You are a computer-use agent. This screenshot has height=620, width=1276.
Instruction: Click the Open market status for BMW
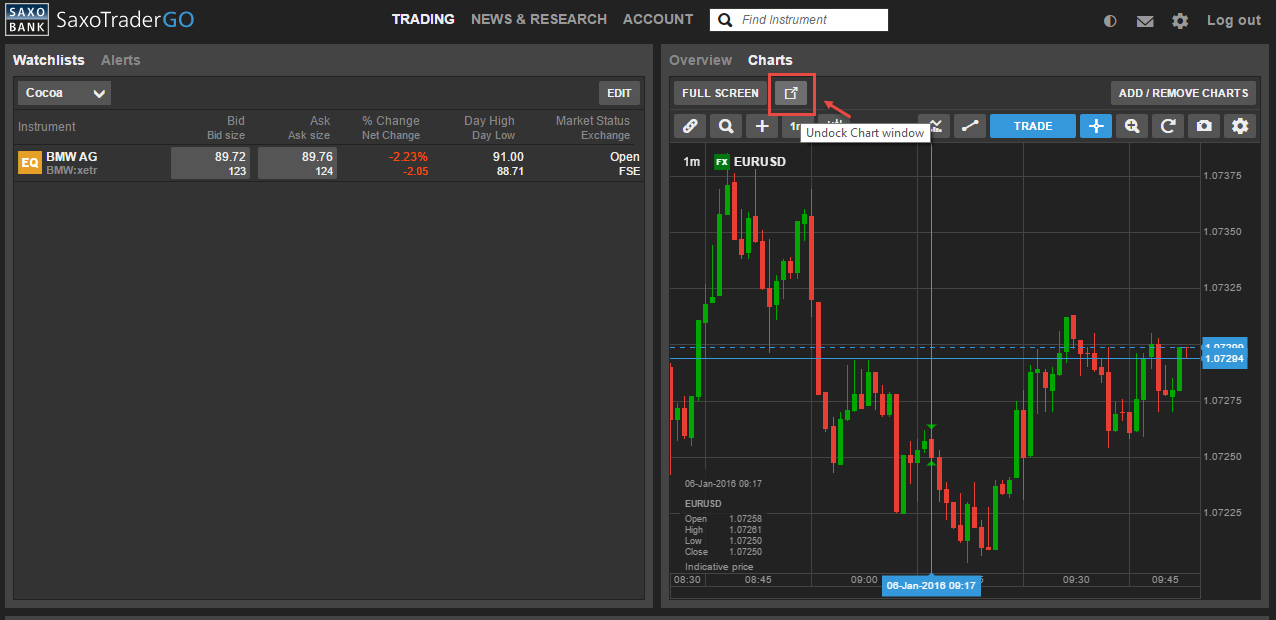tap(625, 157)
